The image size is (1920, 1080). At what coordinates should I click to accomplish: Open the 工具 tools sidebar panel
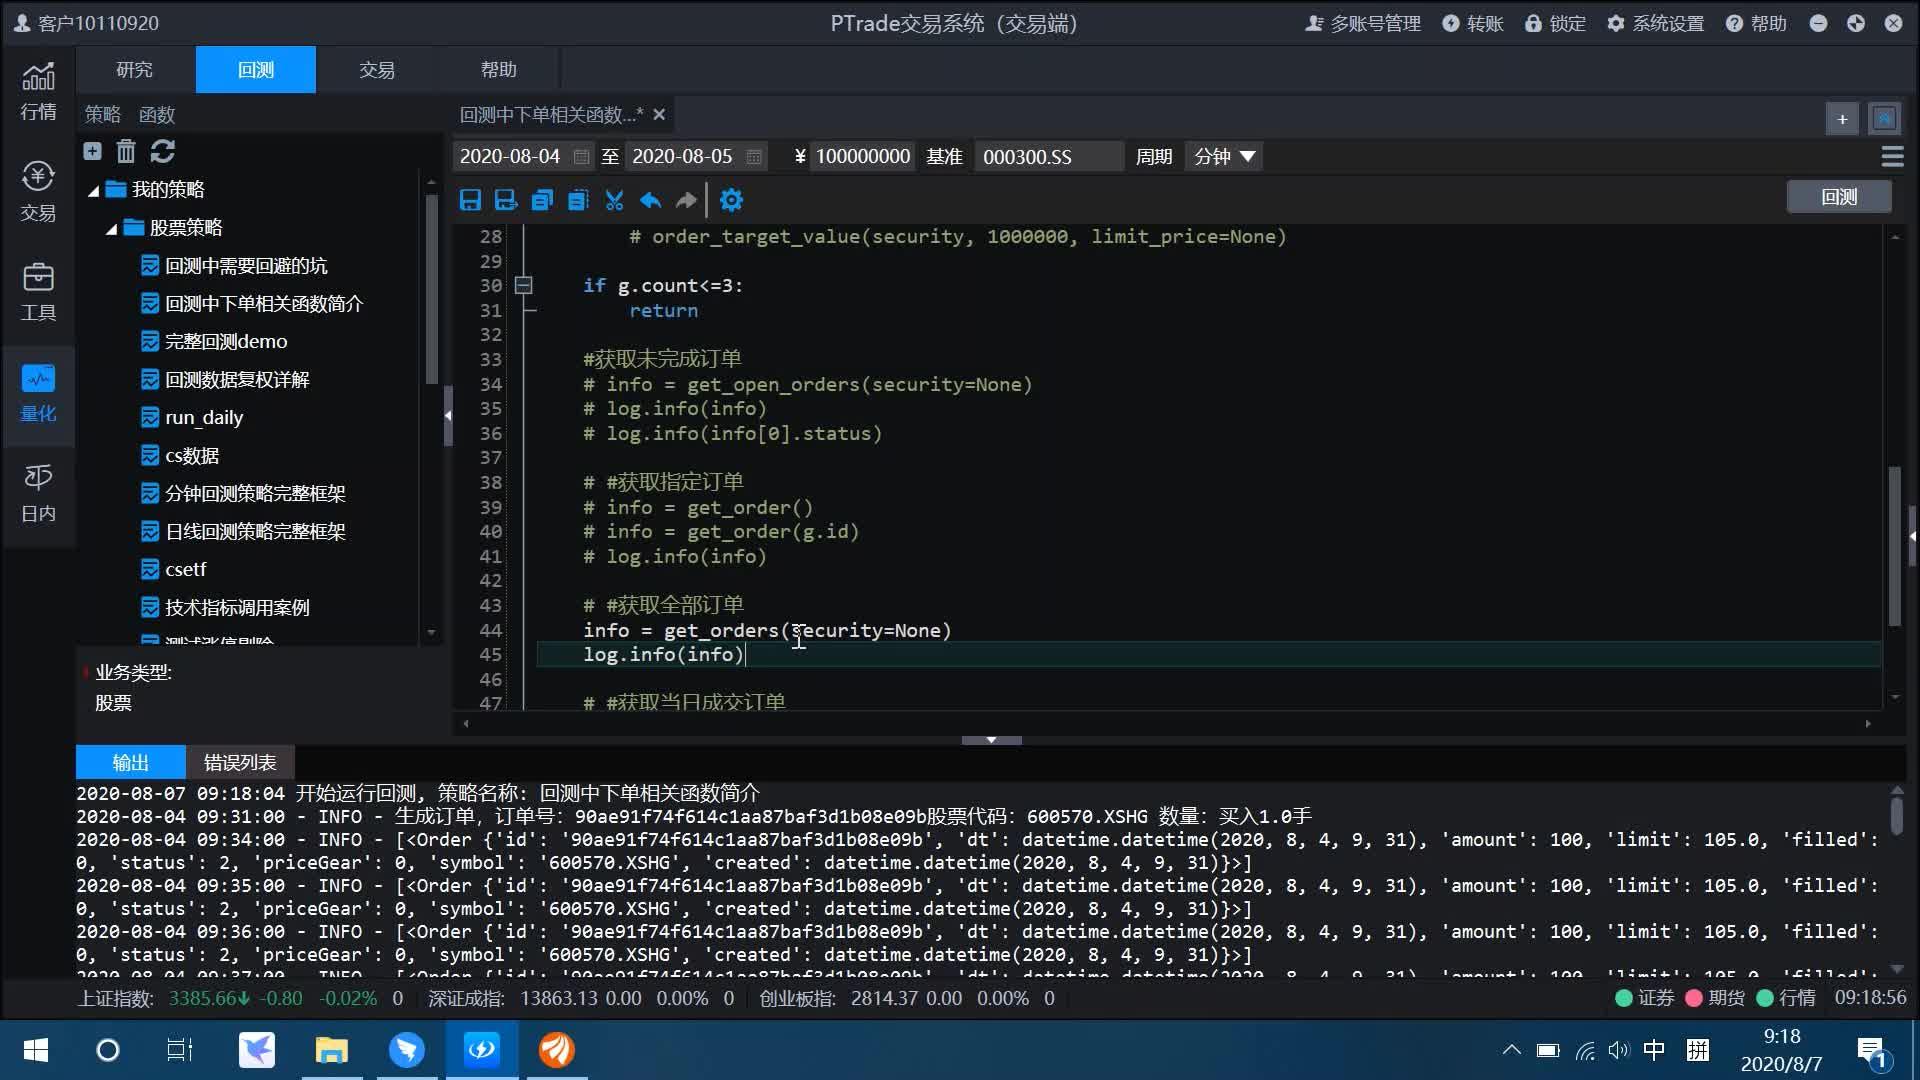[38, 291]
